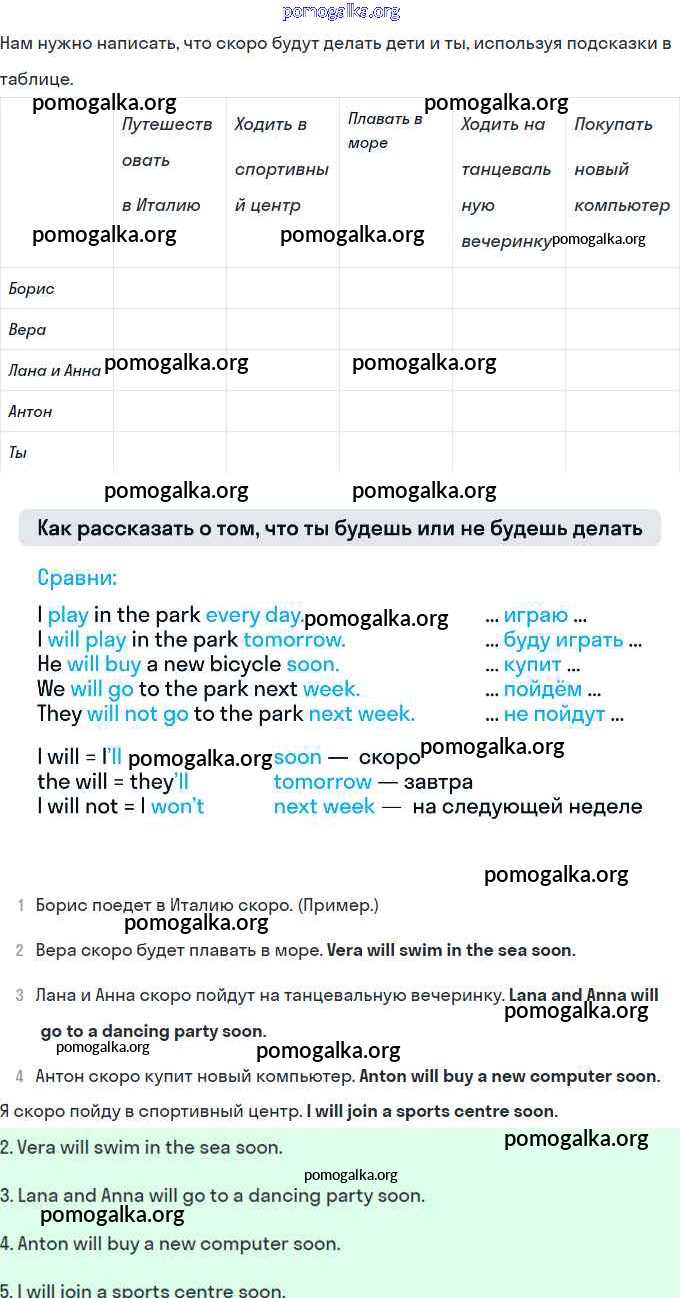The image size is (680, 1298).
Task: Select the "Вера" row label in table
Action: coord(27,330)
